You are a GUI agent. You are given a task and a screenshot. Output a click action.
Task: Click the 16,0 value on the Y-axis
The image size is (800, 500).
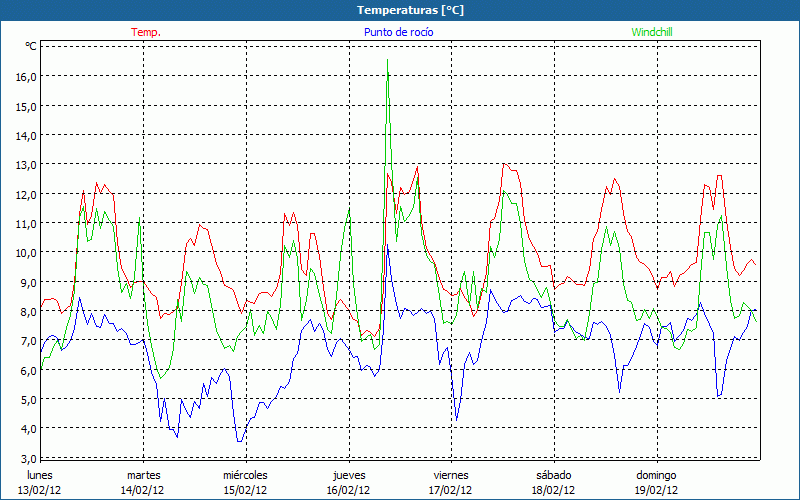click(x=26, y=76)
